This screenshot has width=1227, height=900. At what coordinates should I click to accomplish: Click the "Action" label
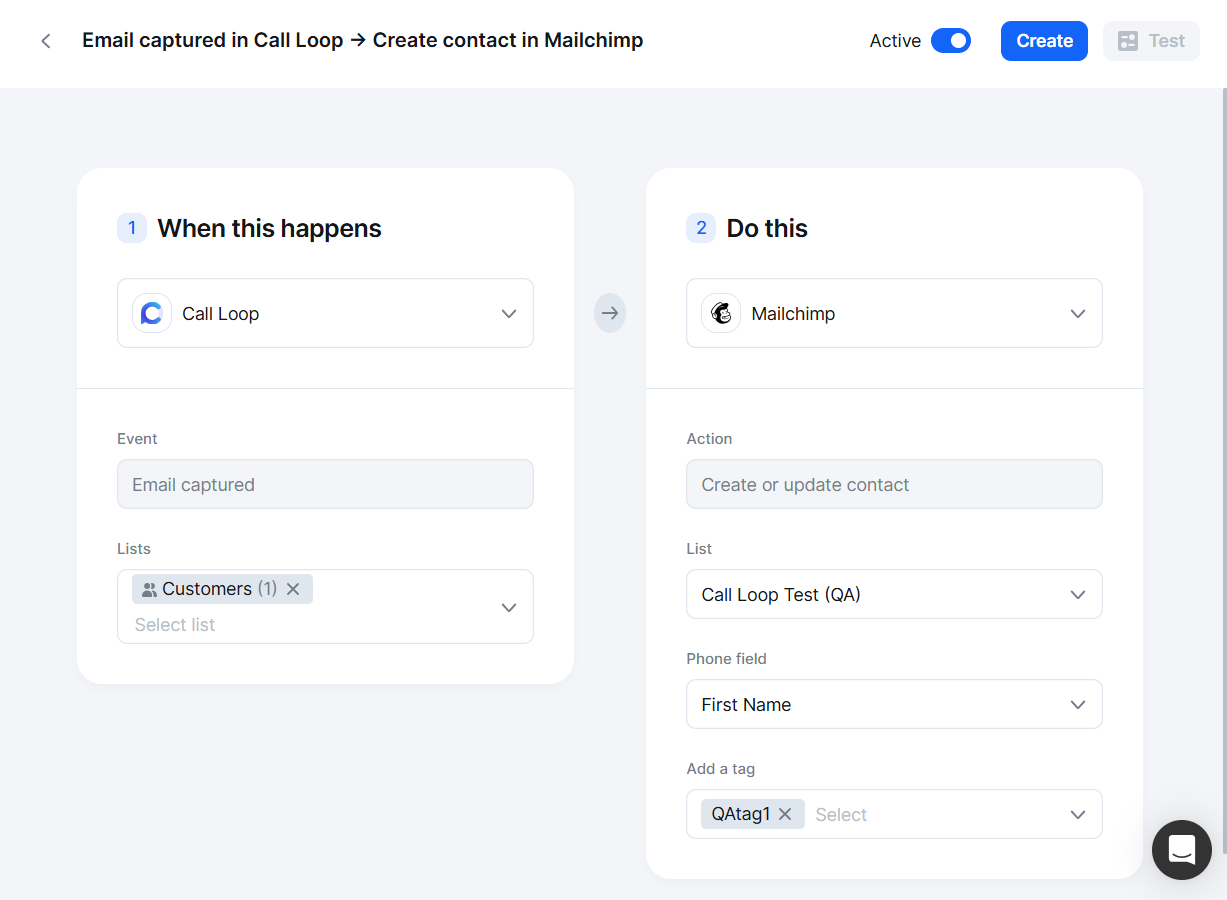(x=709, y=439)
